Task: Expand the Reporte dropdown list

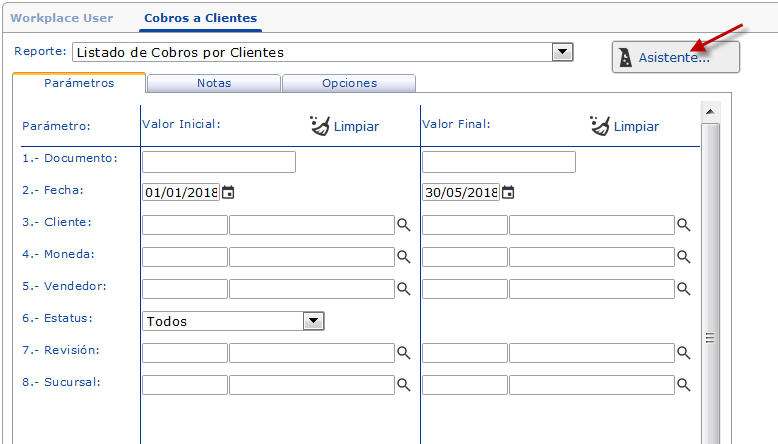Action: 563,52
